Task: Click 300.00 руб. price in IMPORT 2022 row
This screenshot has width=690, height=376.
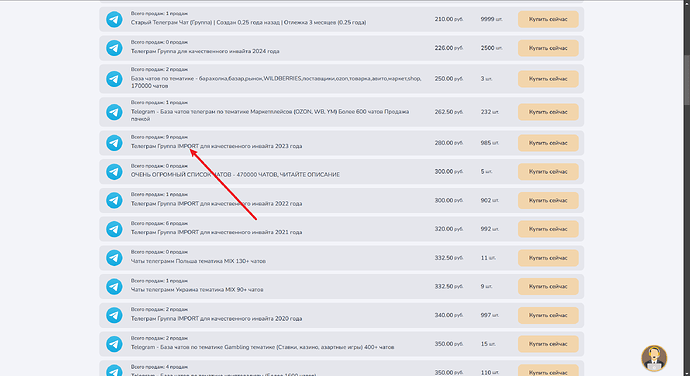Action: point(449,200)
